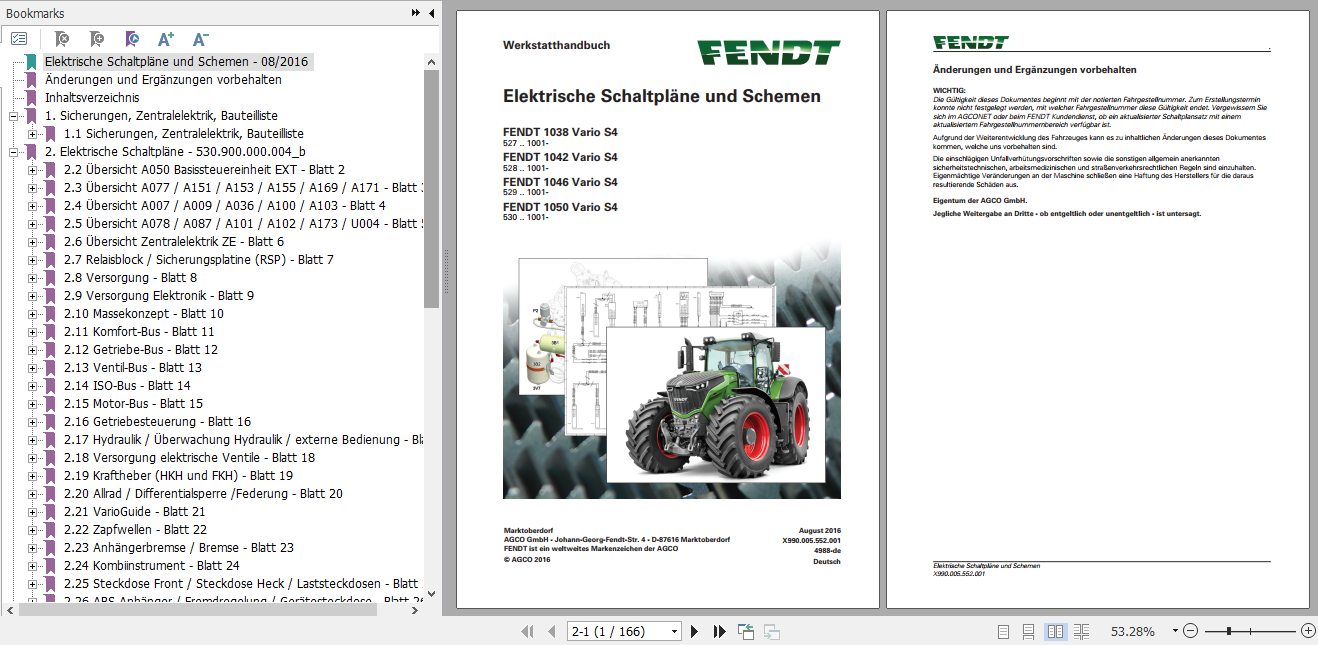The height and width of the screenshot is (645, 1318).
Task: Expand 1.1 Sicherungen, Zentralelektrik, Bauteilliste node
Action: pyautogui.click(x=33, y=134)
